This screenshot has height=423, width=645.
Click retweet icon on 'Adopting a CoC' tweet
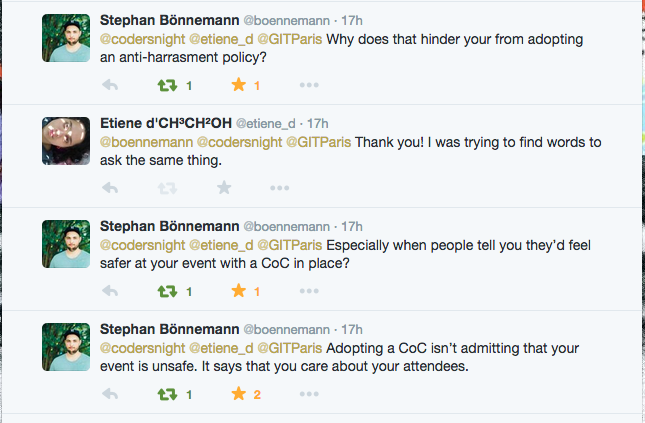coord(167,394)
